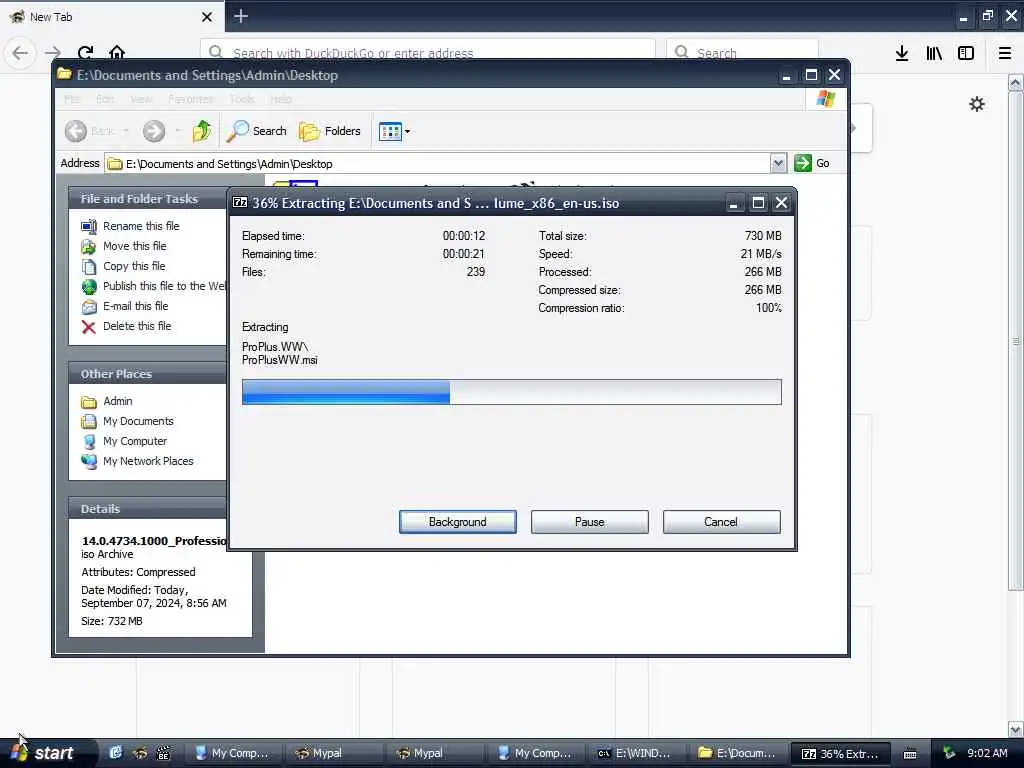1024x768 pixels.
Task: Expand the Forward history dropdown arrow
Action: pos(178,131)
